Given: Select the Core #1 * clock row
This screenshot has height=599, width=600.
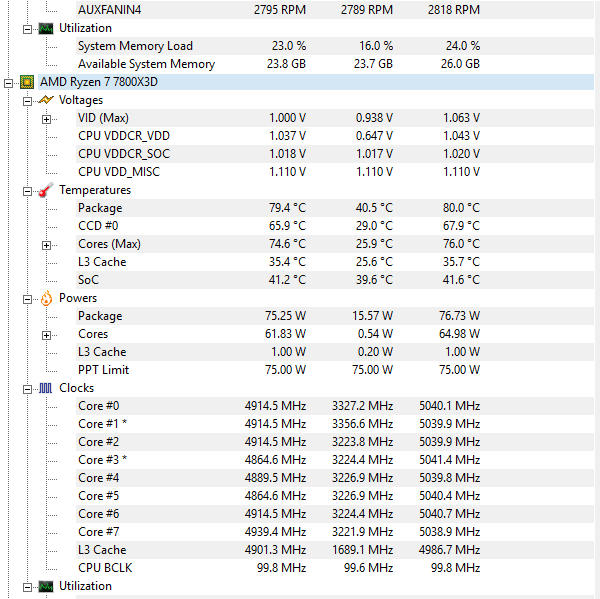Looking at the screenshot, I should click(335, 424).
